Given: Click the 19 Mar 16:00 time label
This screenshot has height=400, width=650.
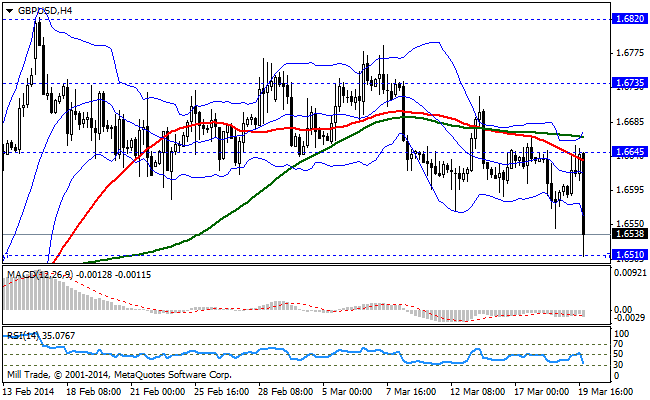Looking at the screenshot, I should (x=606, y=392).
